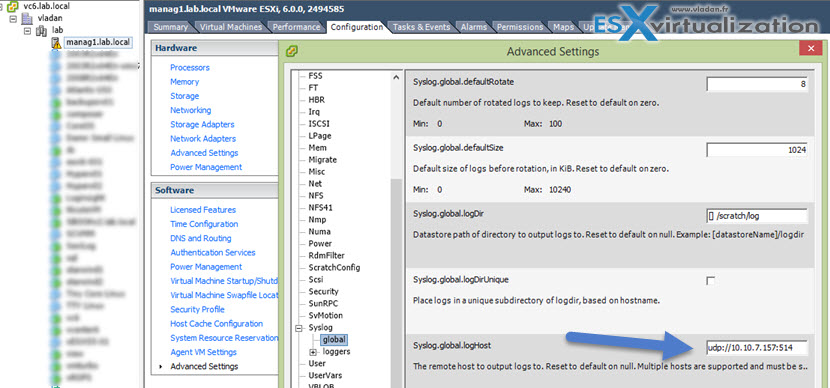Open the Virtual Machines tab
The width and height of the screenshot is (830, 388).
[x=230, y=27]
